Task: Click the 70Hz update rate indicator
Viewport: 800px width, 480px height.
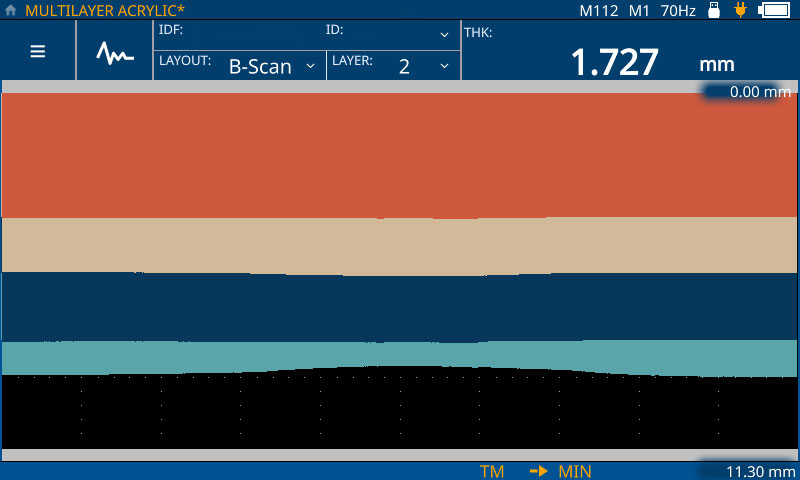Action: tap(678, 11)
